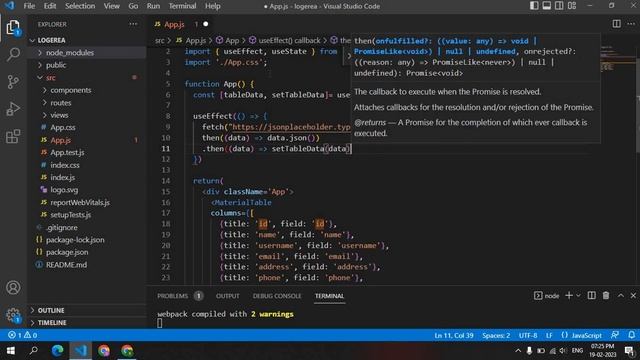Click the errors and warnings status indicator
Image resolution: width=640 pixels, height=360 pixels.
click(x=22, y=335)
